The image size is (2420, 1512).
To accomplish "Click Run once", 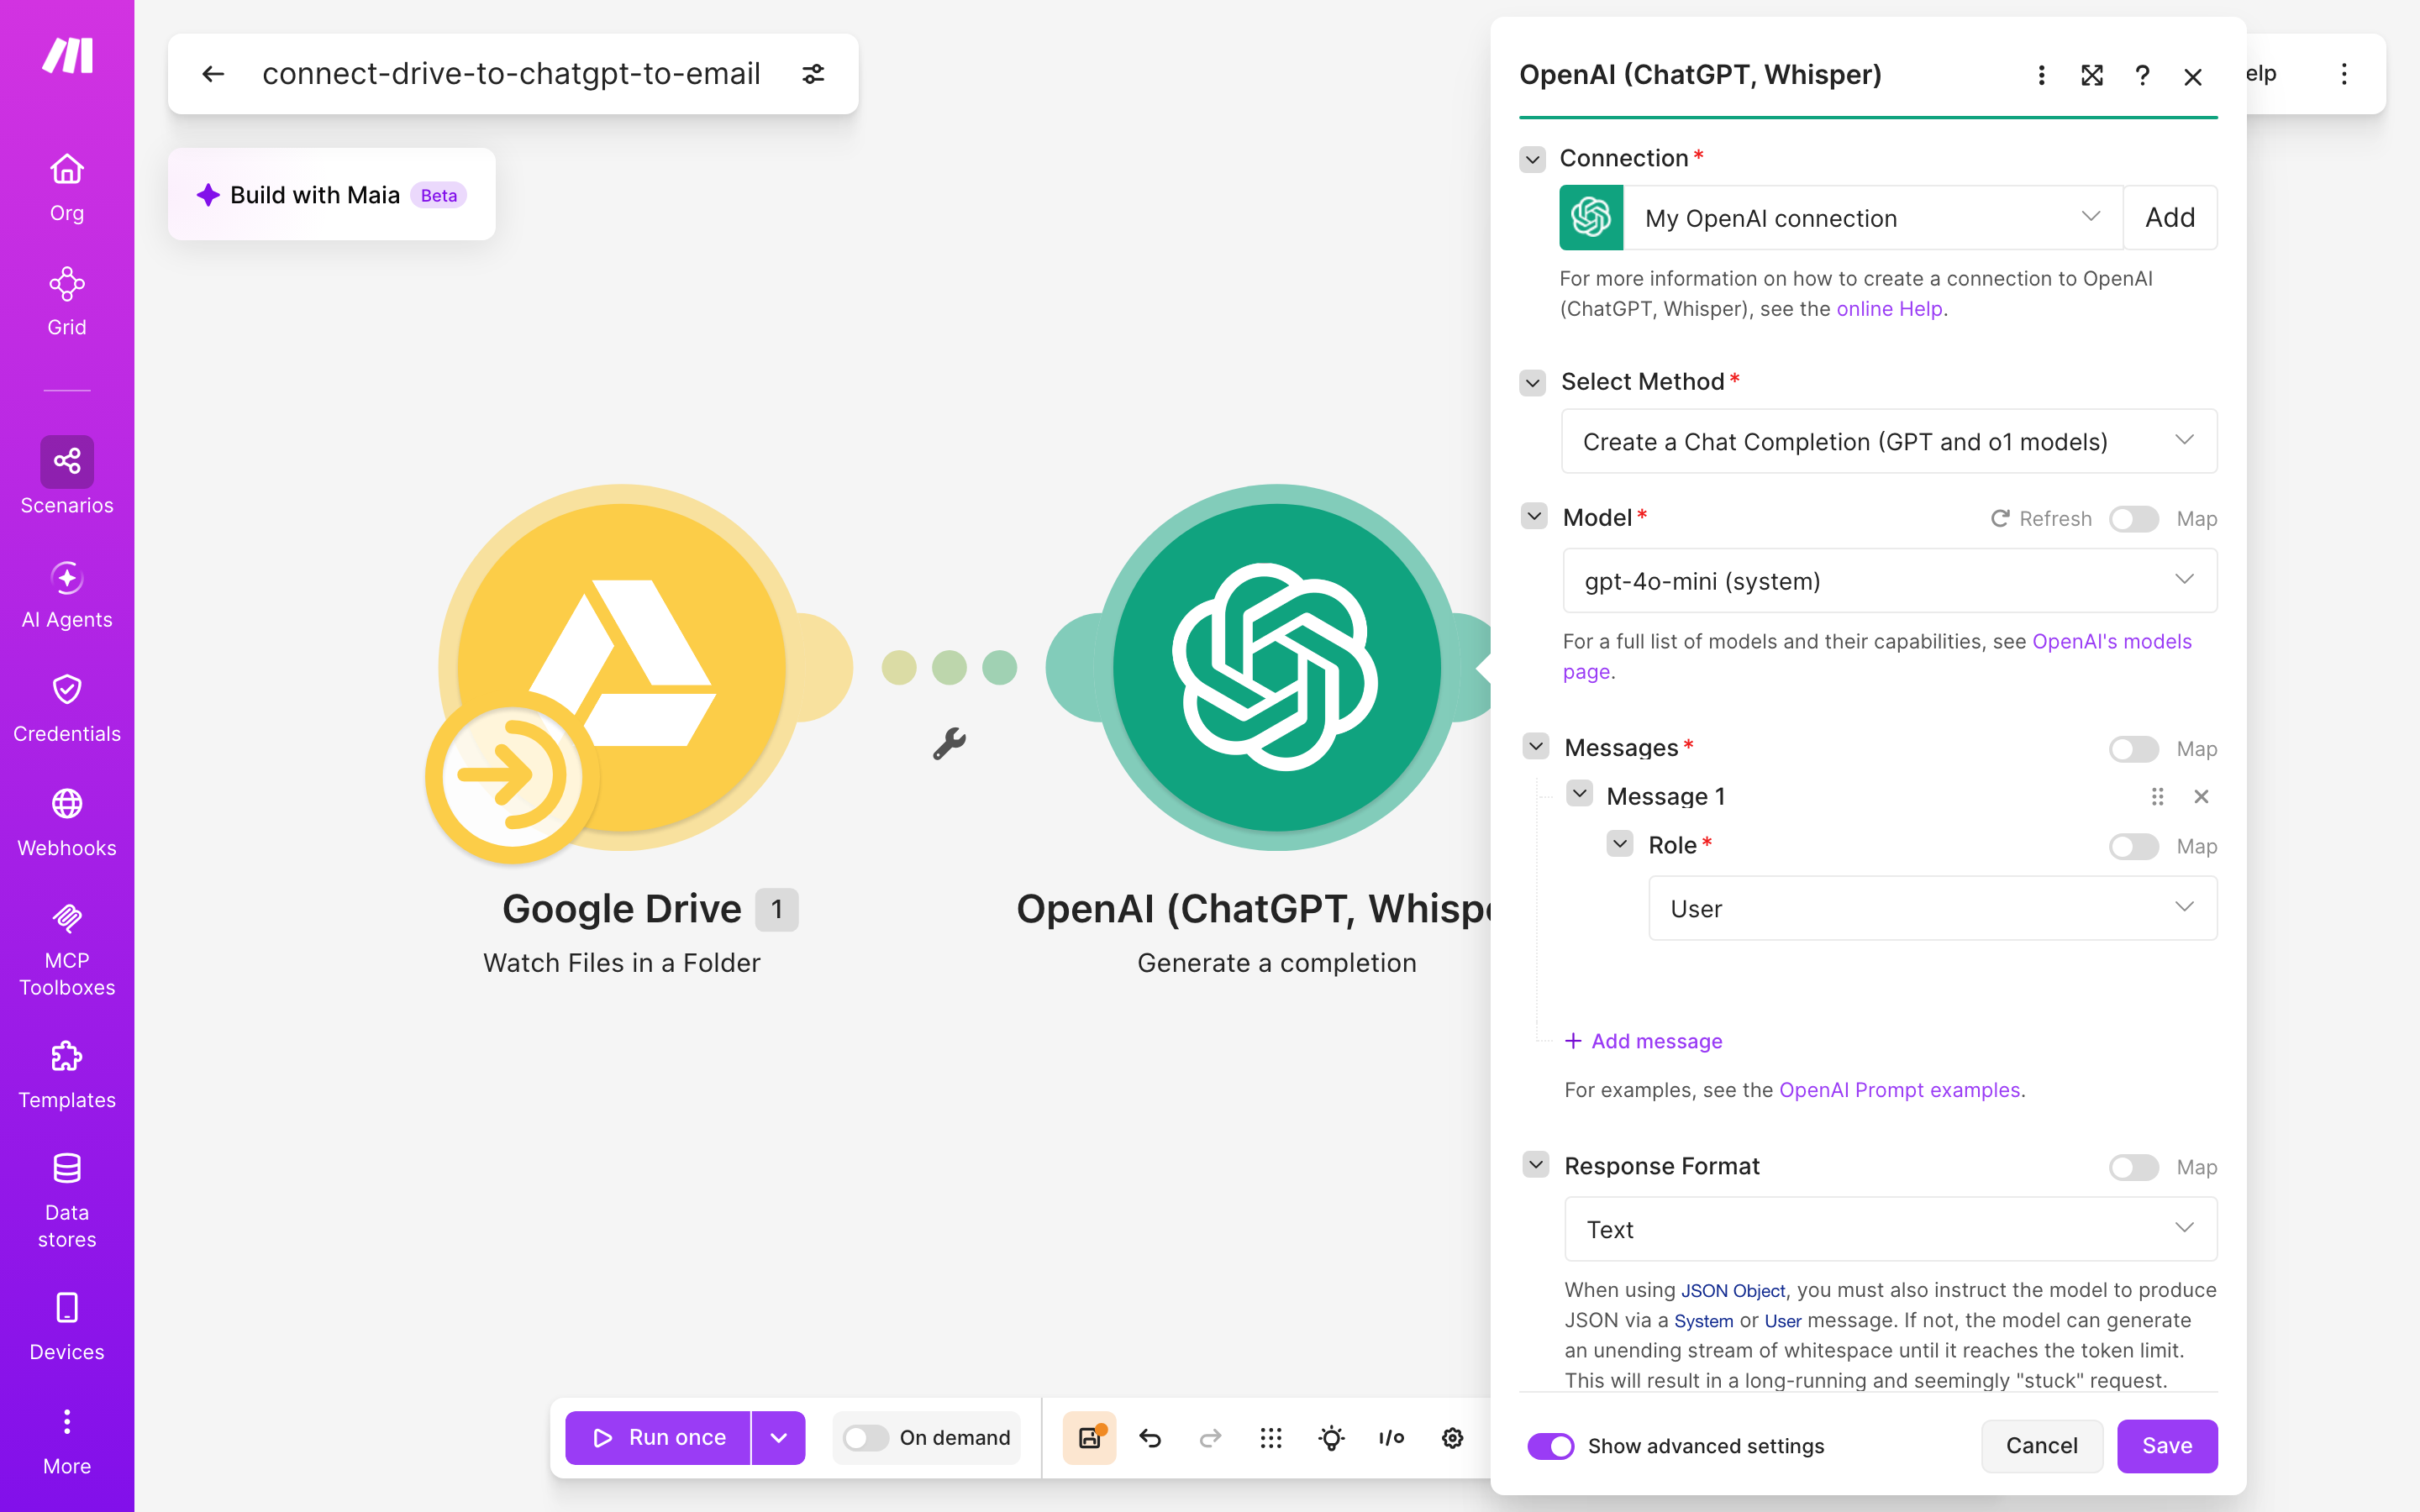I will [x=658, y=1438].
